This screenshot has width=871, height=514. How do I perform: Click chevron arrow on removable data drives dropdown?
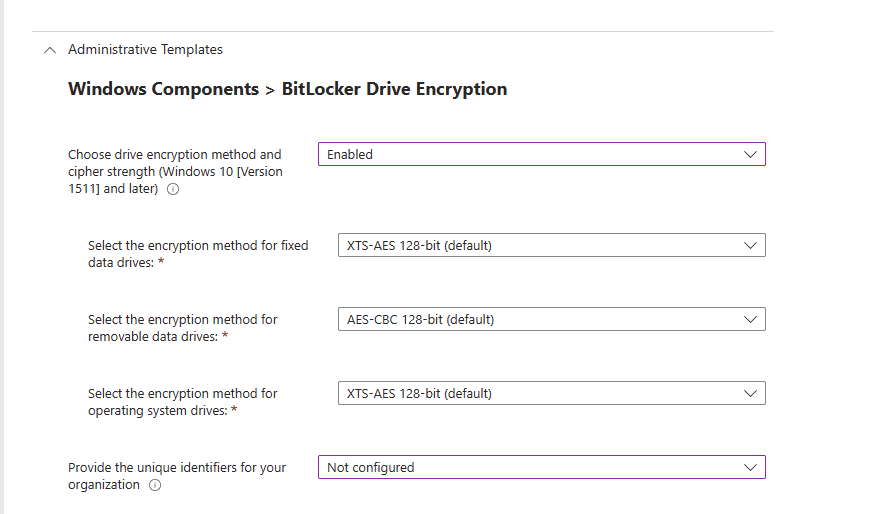[x=751, y=319]
